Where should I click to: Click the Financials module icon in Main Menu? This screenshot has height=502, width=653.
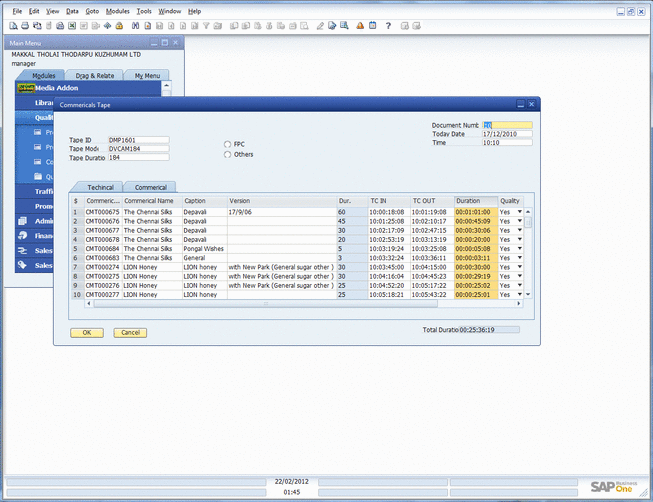(23, 235)
